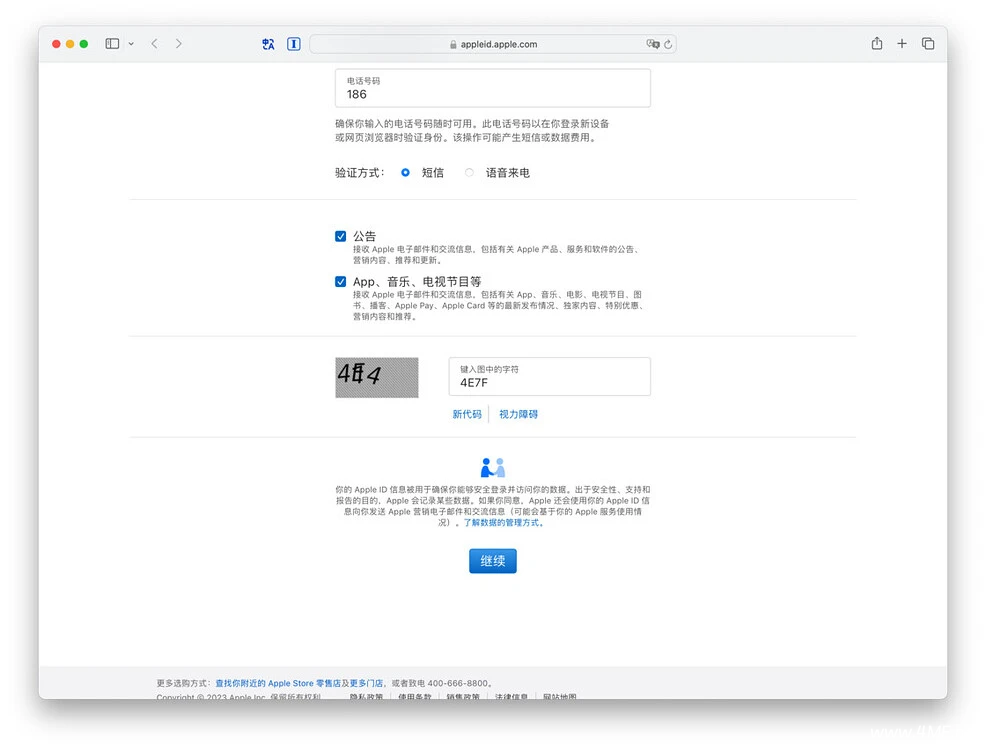985x750 pixels.
Task: Open the sidebar dropdown chevron
Action: [x=131, y=44]
